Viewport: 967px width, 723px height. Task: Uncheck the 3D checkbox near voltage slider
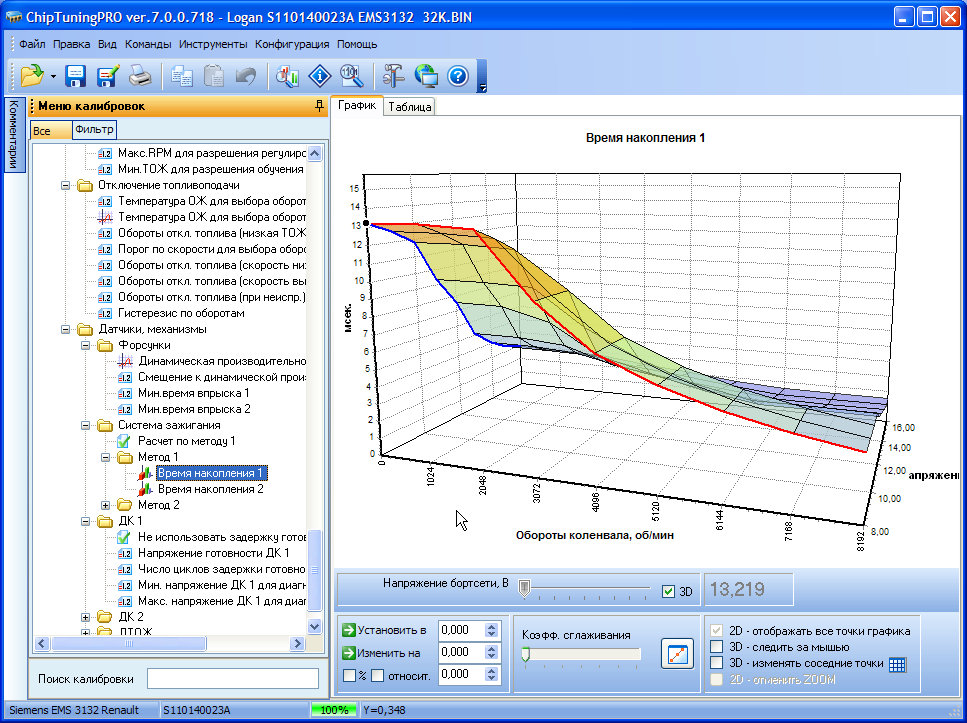(669, 591)
